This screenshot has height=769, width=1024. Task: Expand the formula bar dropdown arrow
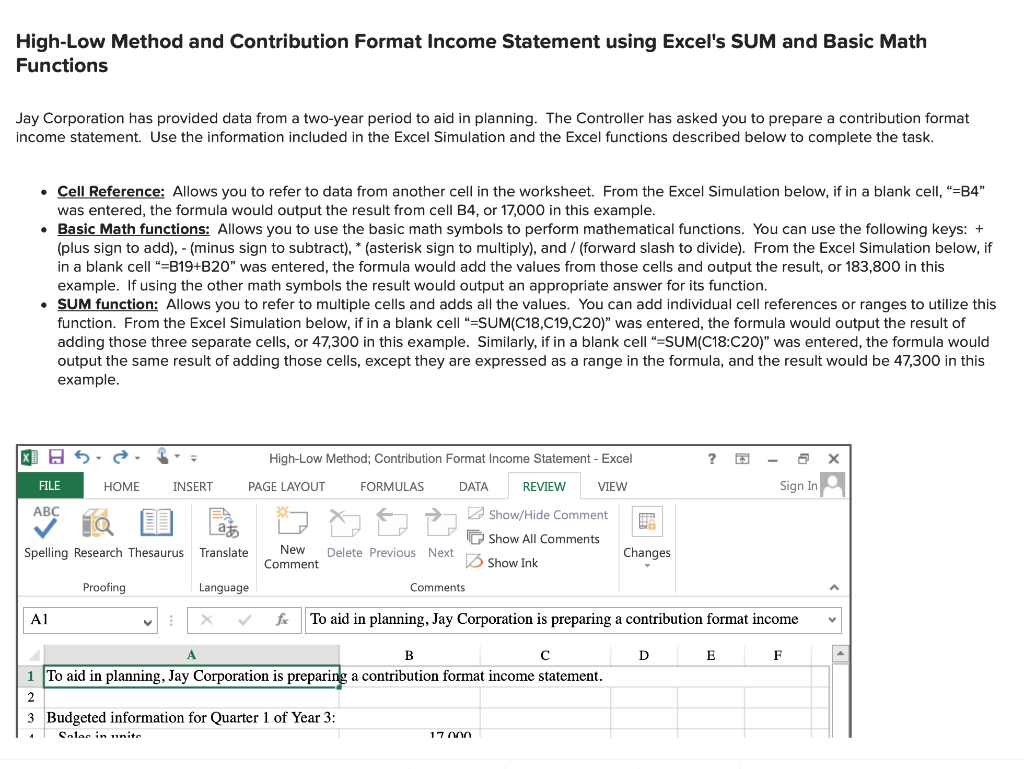pyautogui.click(x=831, y=620)
